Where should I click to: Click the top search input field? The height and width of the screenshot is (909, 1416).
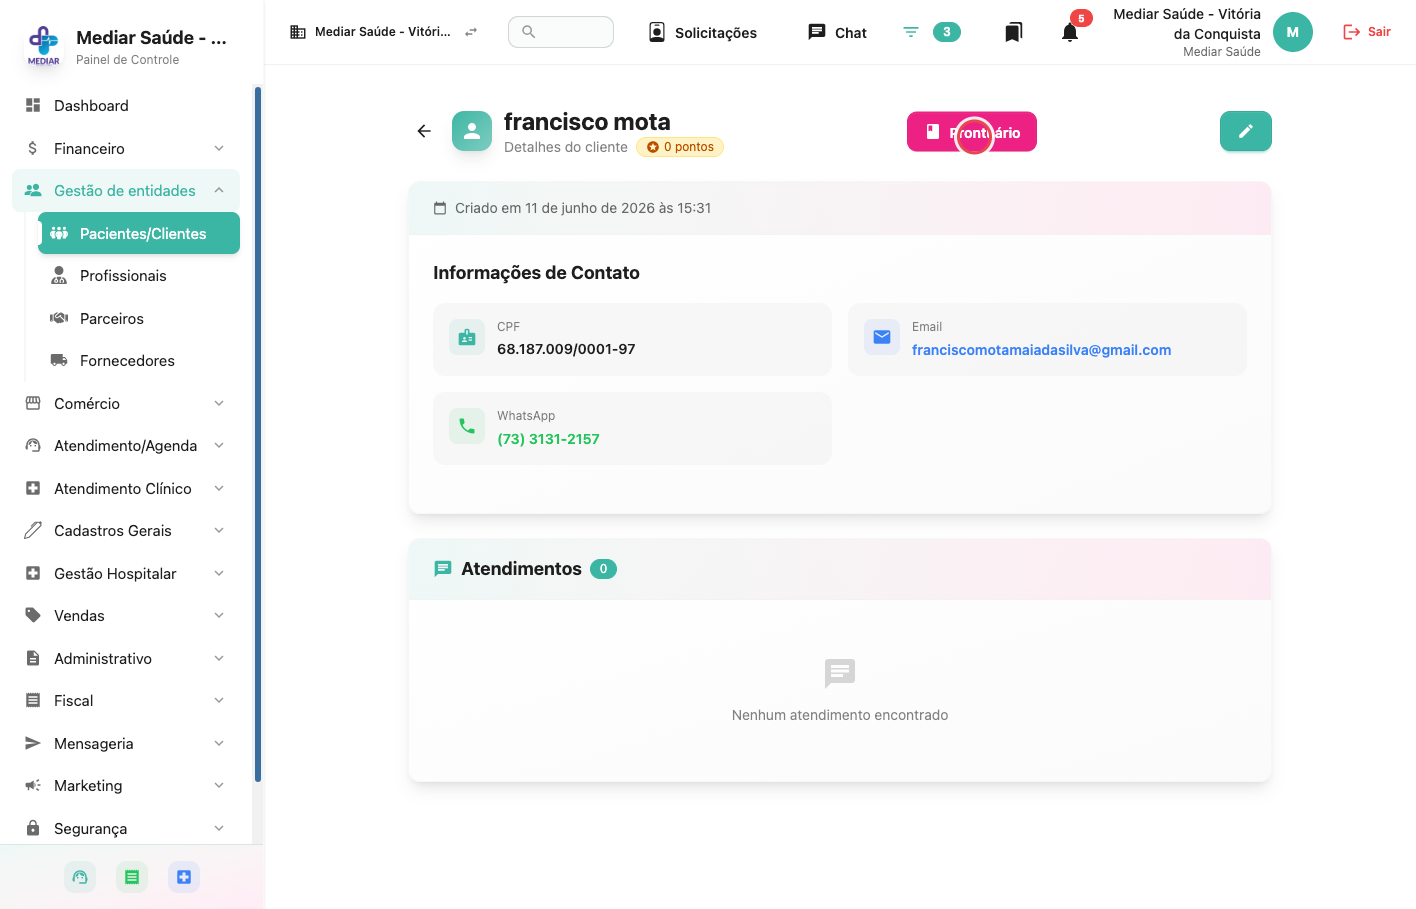[x=561, y=32]
